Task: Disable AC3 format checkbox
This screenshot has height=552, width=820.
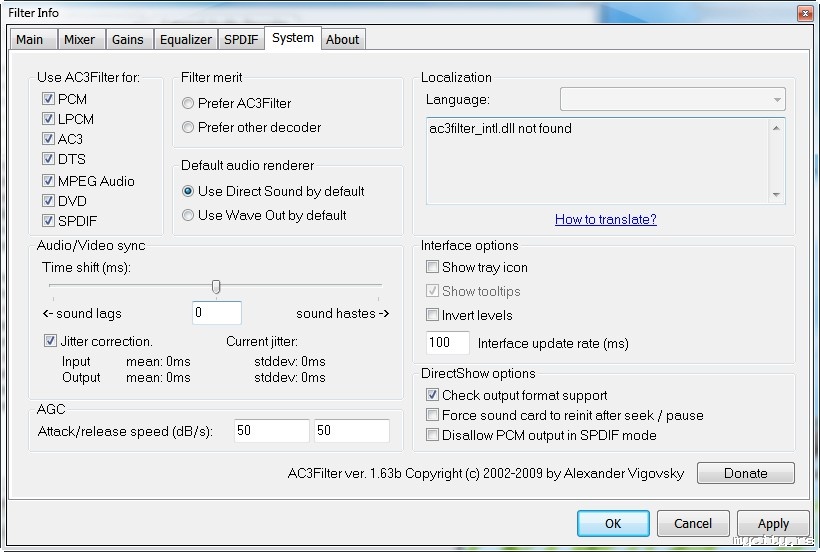Action: click(x=48, y=139)
